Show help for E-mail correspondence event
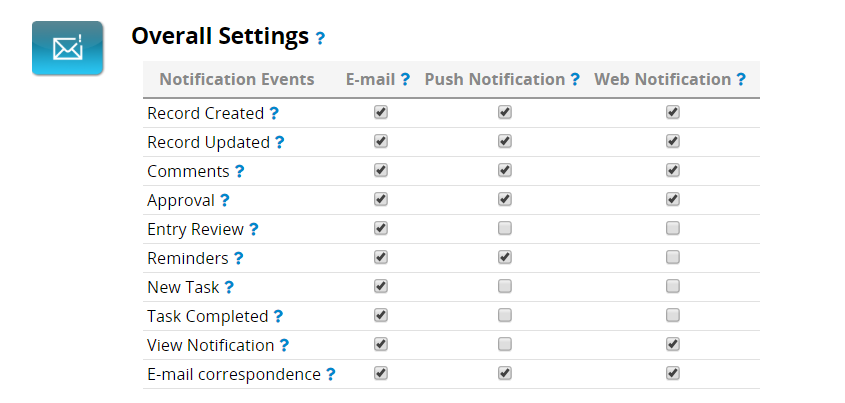Screen dimensions: 845x403 pos(330,374)
